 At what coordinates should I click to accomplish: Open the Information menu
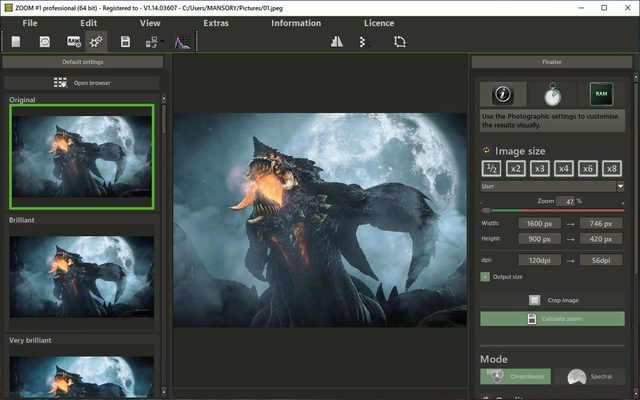point(296,22)
